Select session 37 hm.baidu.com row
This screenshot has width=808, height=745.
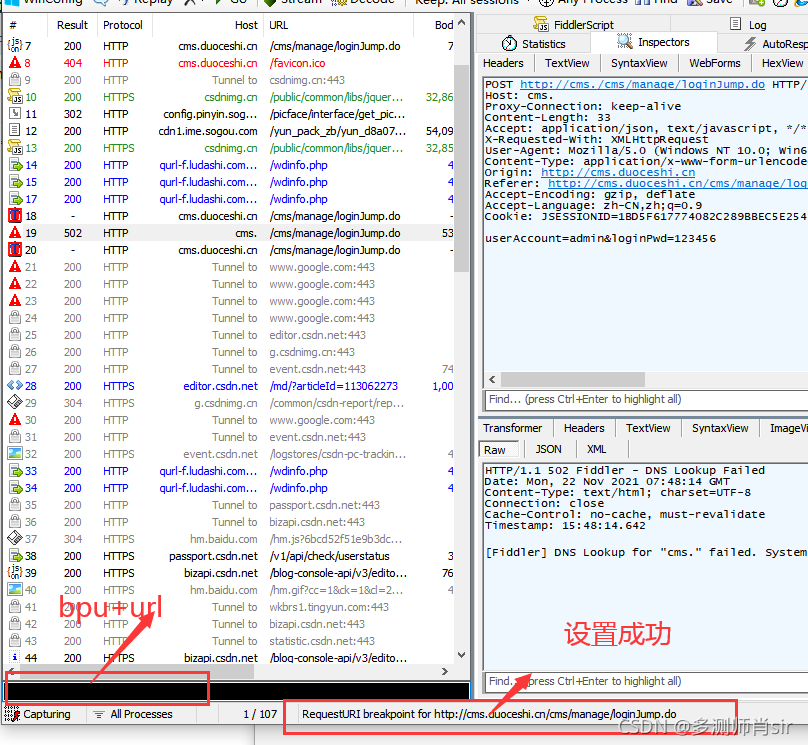coord(230,539)
